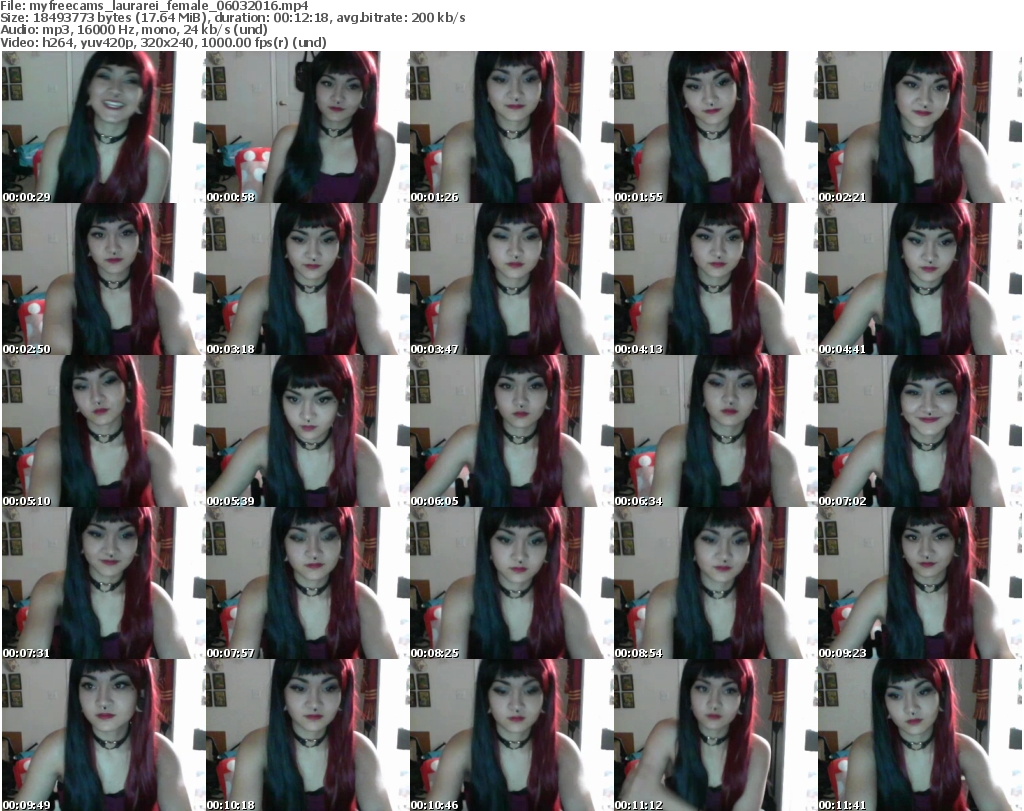Select the thumbnail stamped 00:01:26
The width and height of the screenshot is (1024, 811).
[x=511, y=127]
